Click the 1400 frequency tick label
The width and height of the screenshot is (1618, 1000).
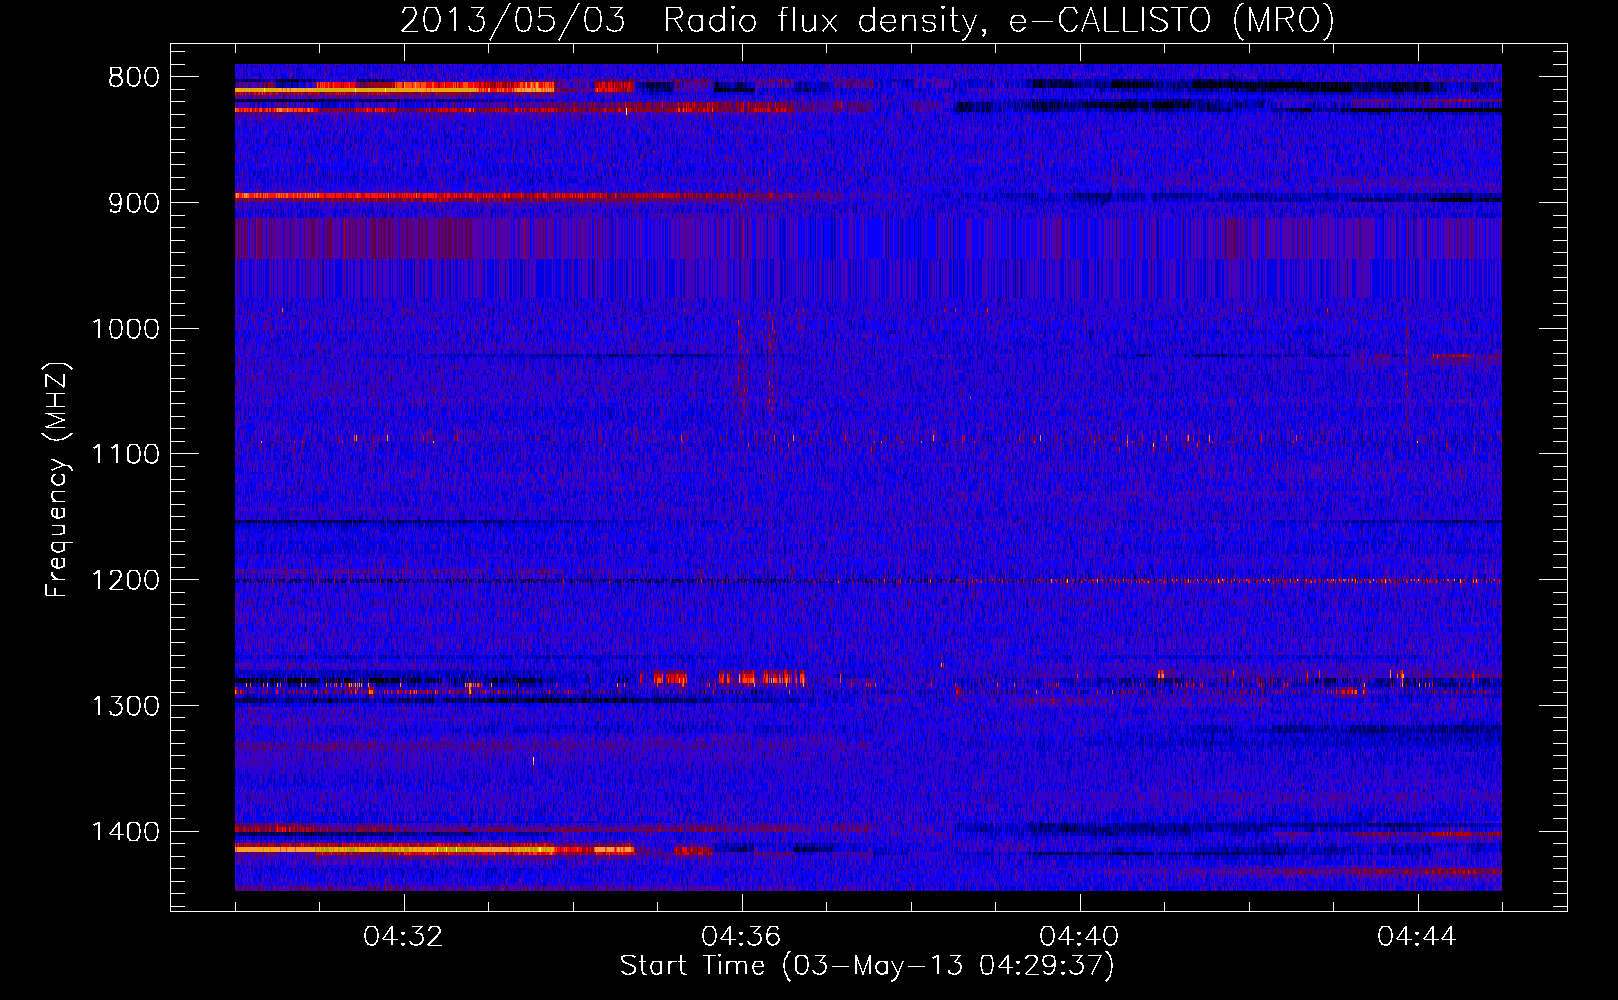(125, 832)
